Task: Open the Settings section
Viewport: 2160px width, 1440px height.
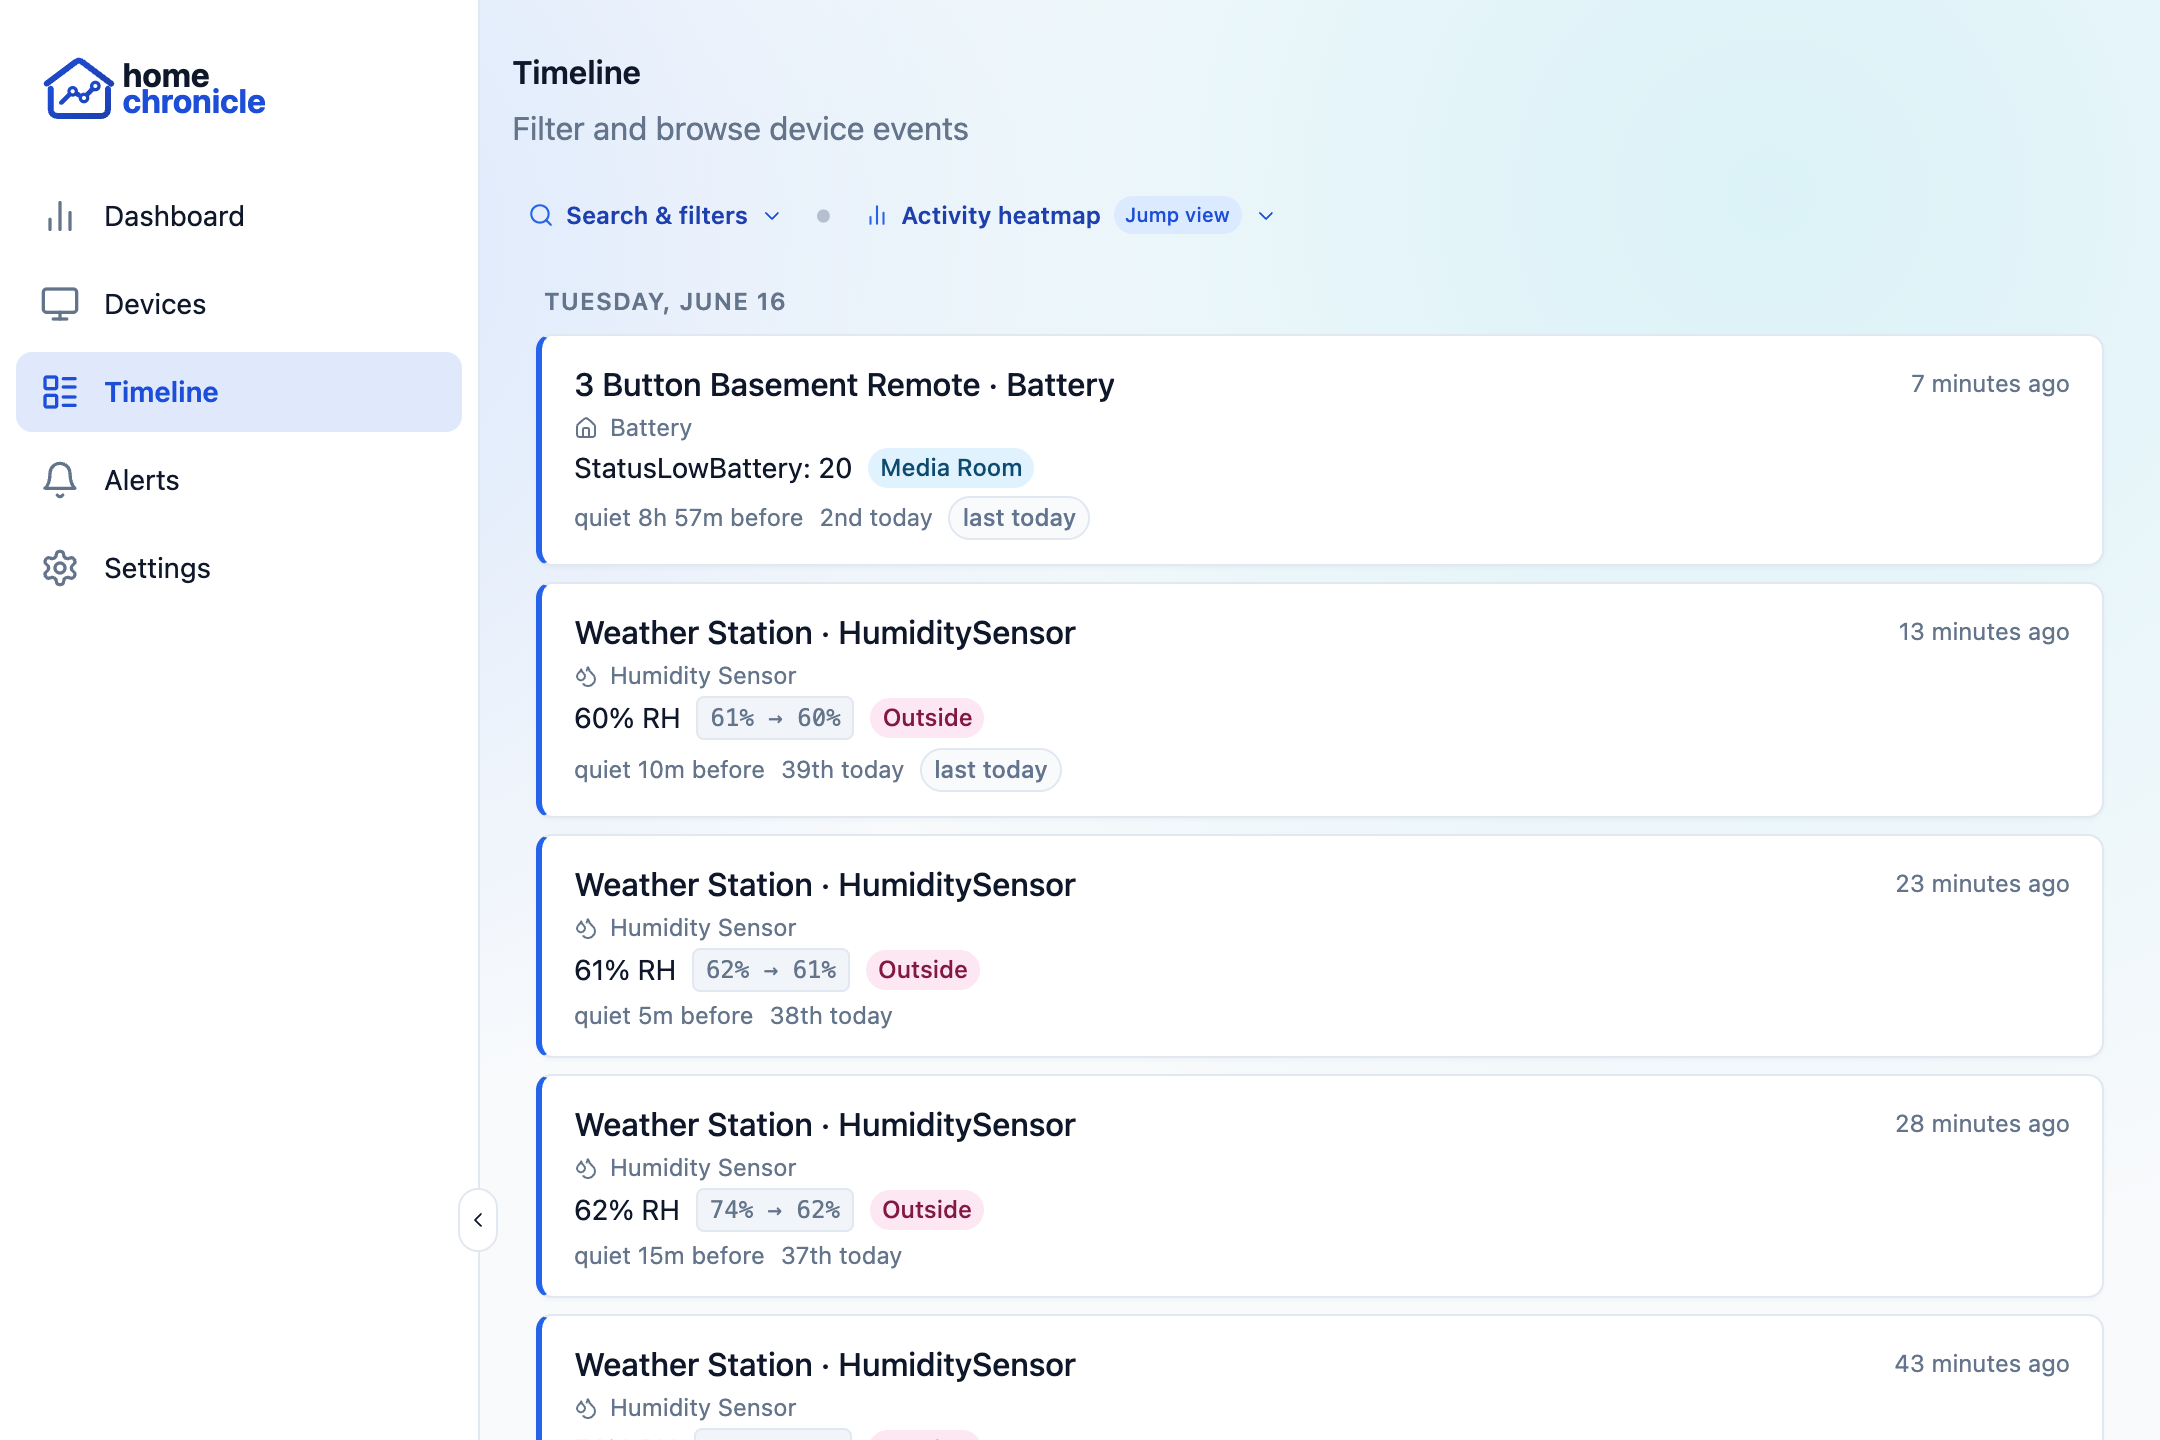Action: tap(239, 568)
